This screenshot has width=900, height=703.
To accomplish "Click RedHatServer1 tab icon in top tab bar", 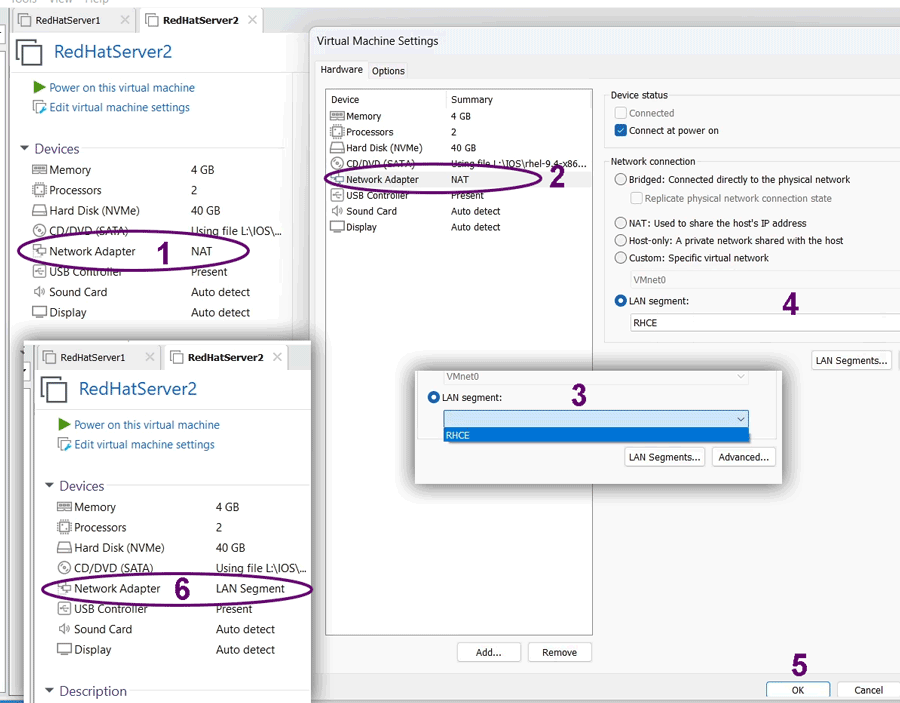I will pyautogui.click(x=24, y=20).
